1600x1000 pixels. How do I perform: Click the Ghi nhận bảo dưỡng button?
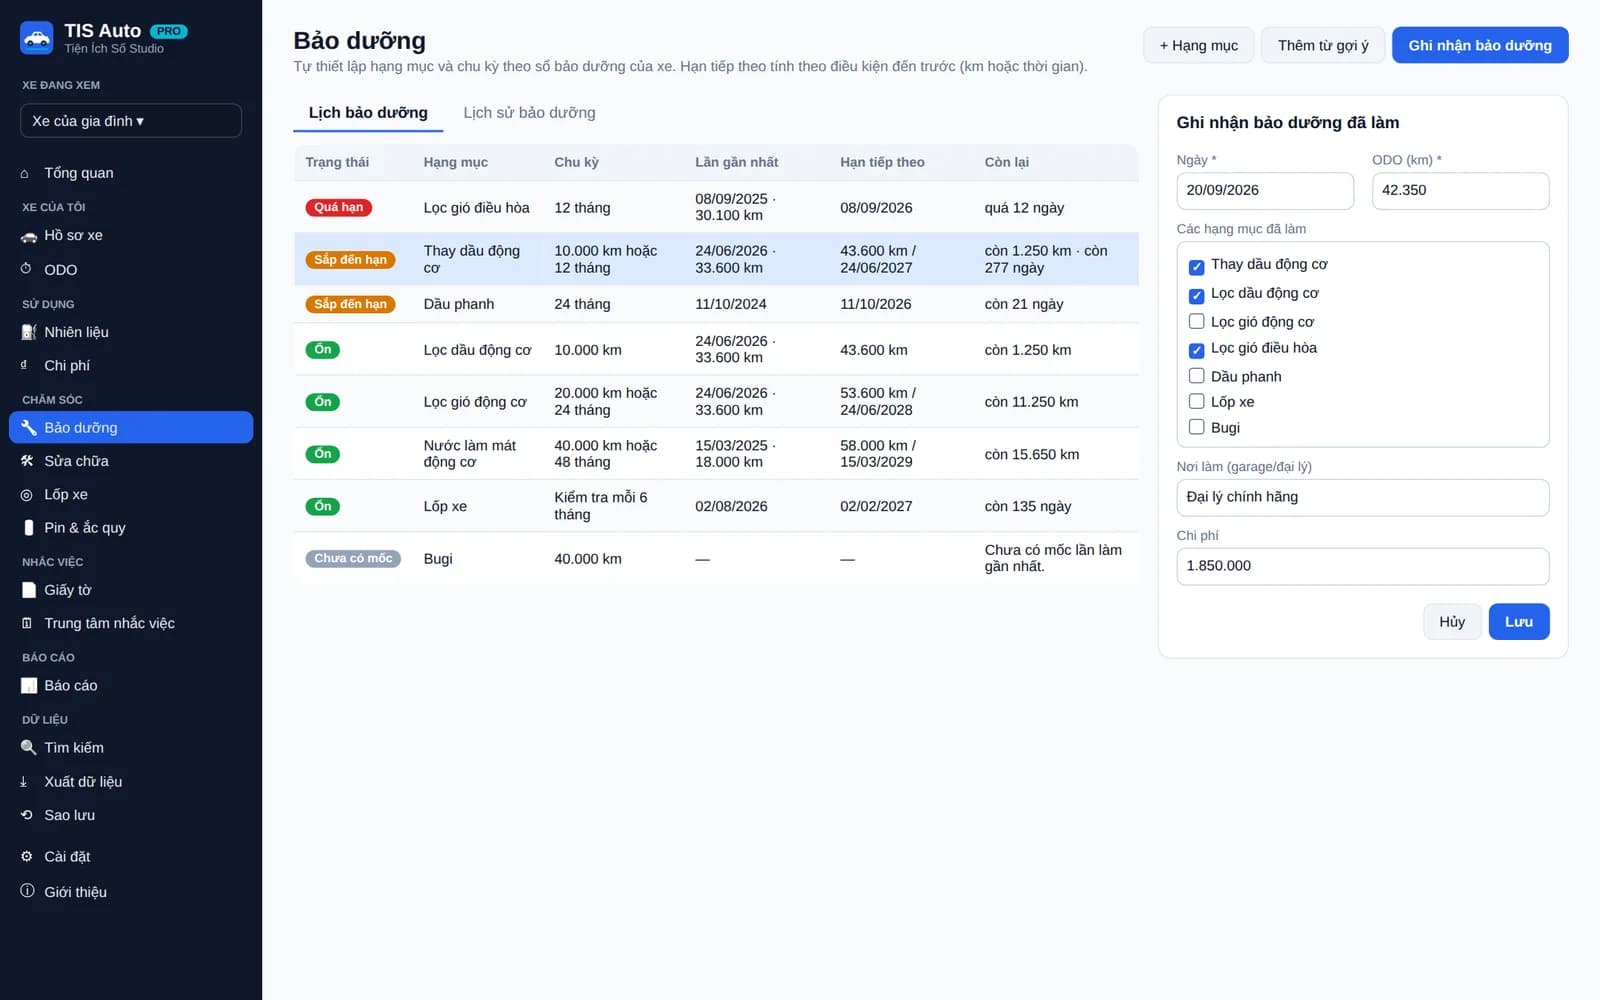(1480, 45)
